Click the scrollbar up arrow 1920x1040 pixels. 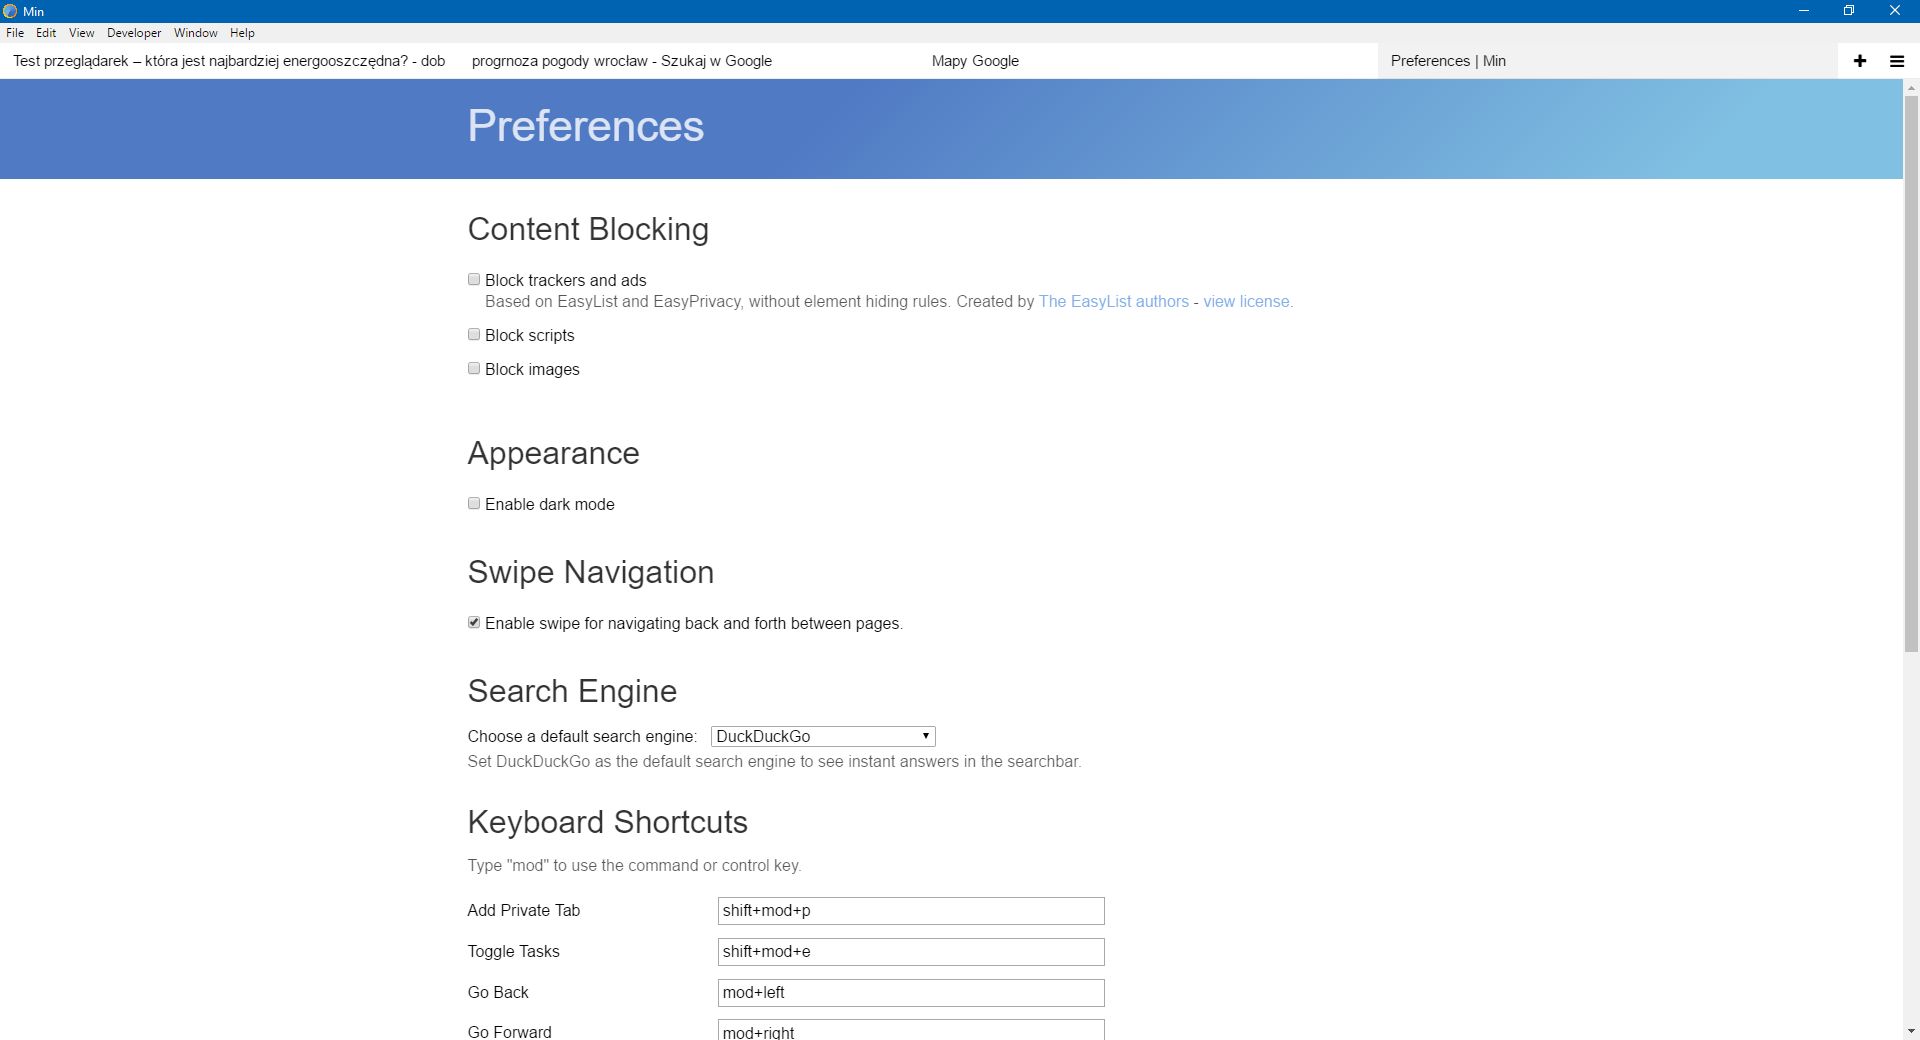(x=1911, y=88)
